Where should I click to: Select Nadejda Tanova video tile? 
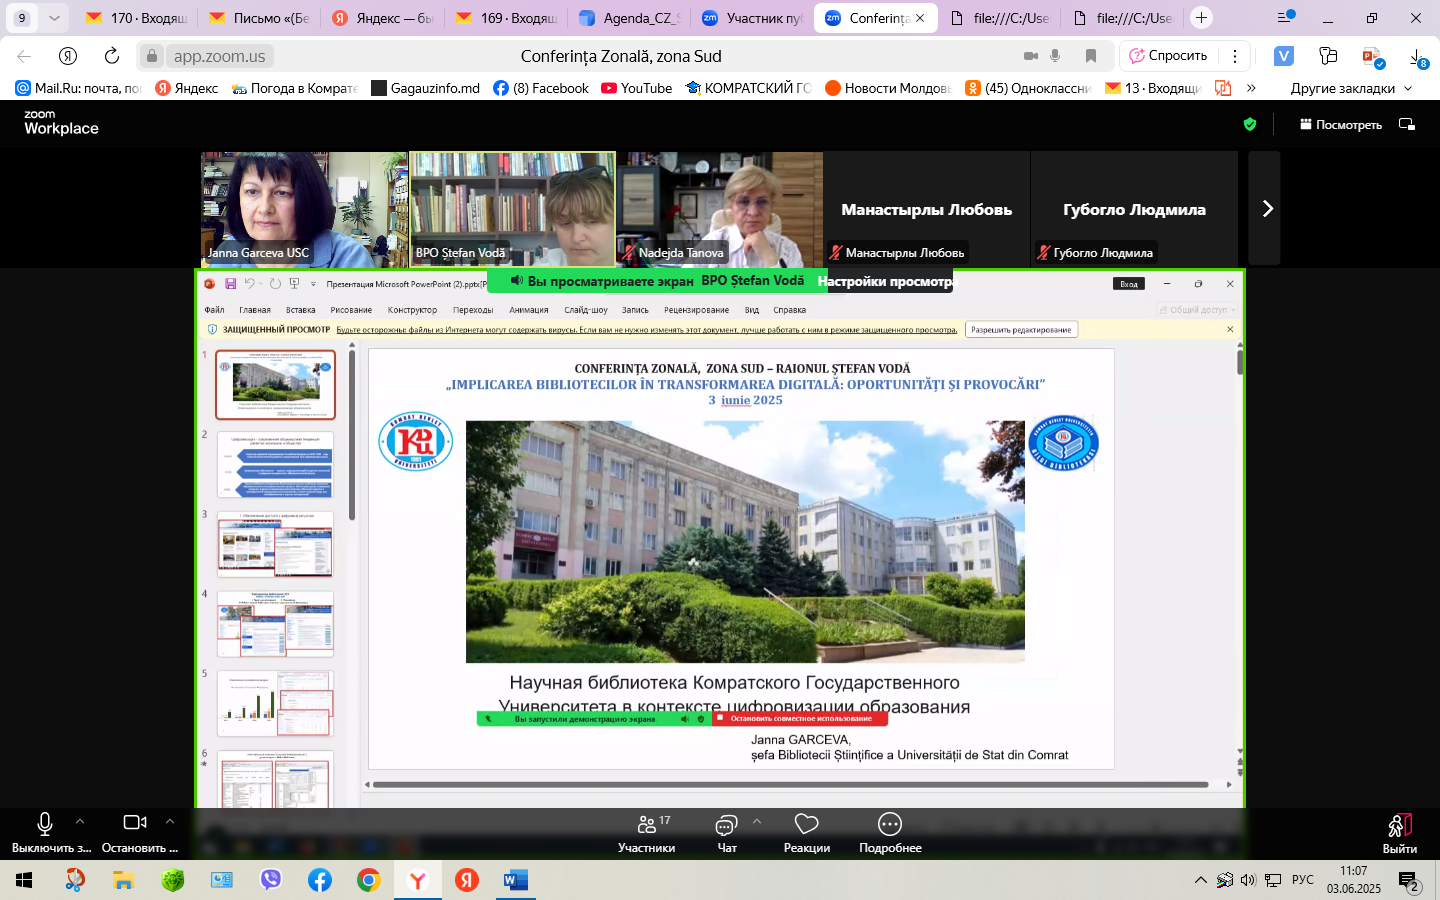click(x=719, y=209)
